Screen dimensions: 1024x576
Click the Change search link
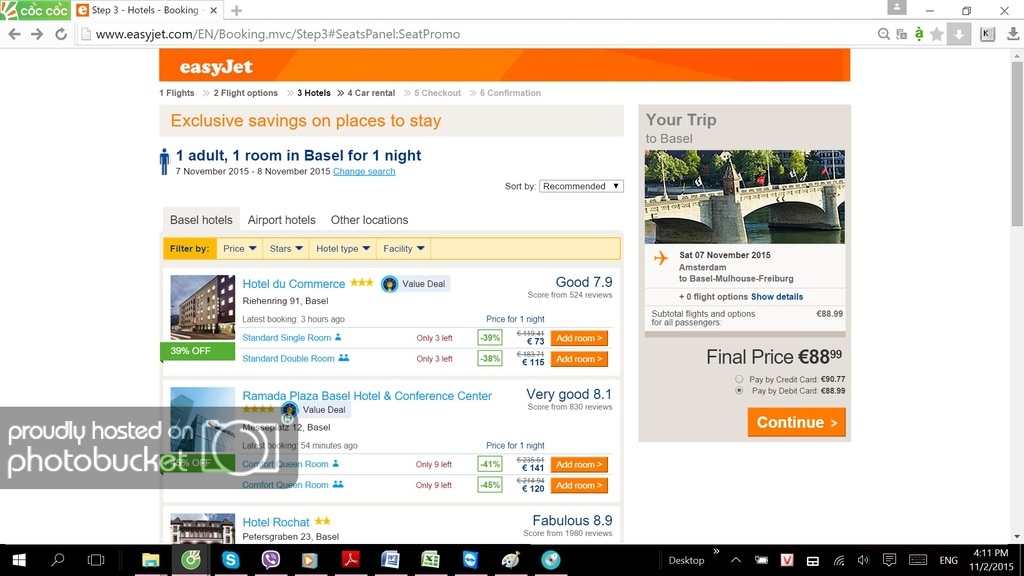[364, 171]
